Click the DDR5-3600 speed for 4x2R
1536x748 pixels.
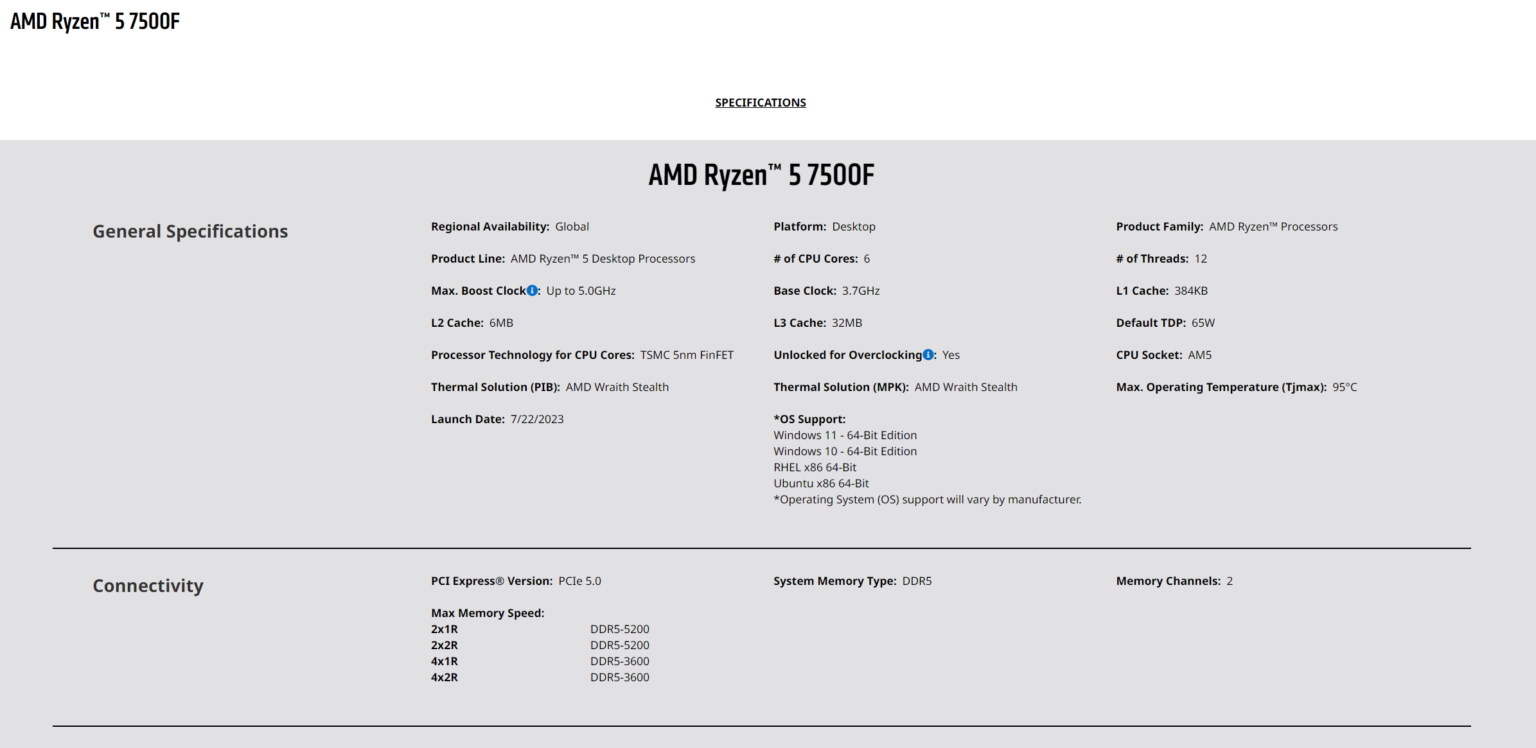click(x=619, y=676)
